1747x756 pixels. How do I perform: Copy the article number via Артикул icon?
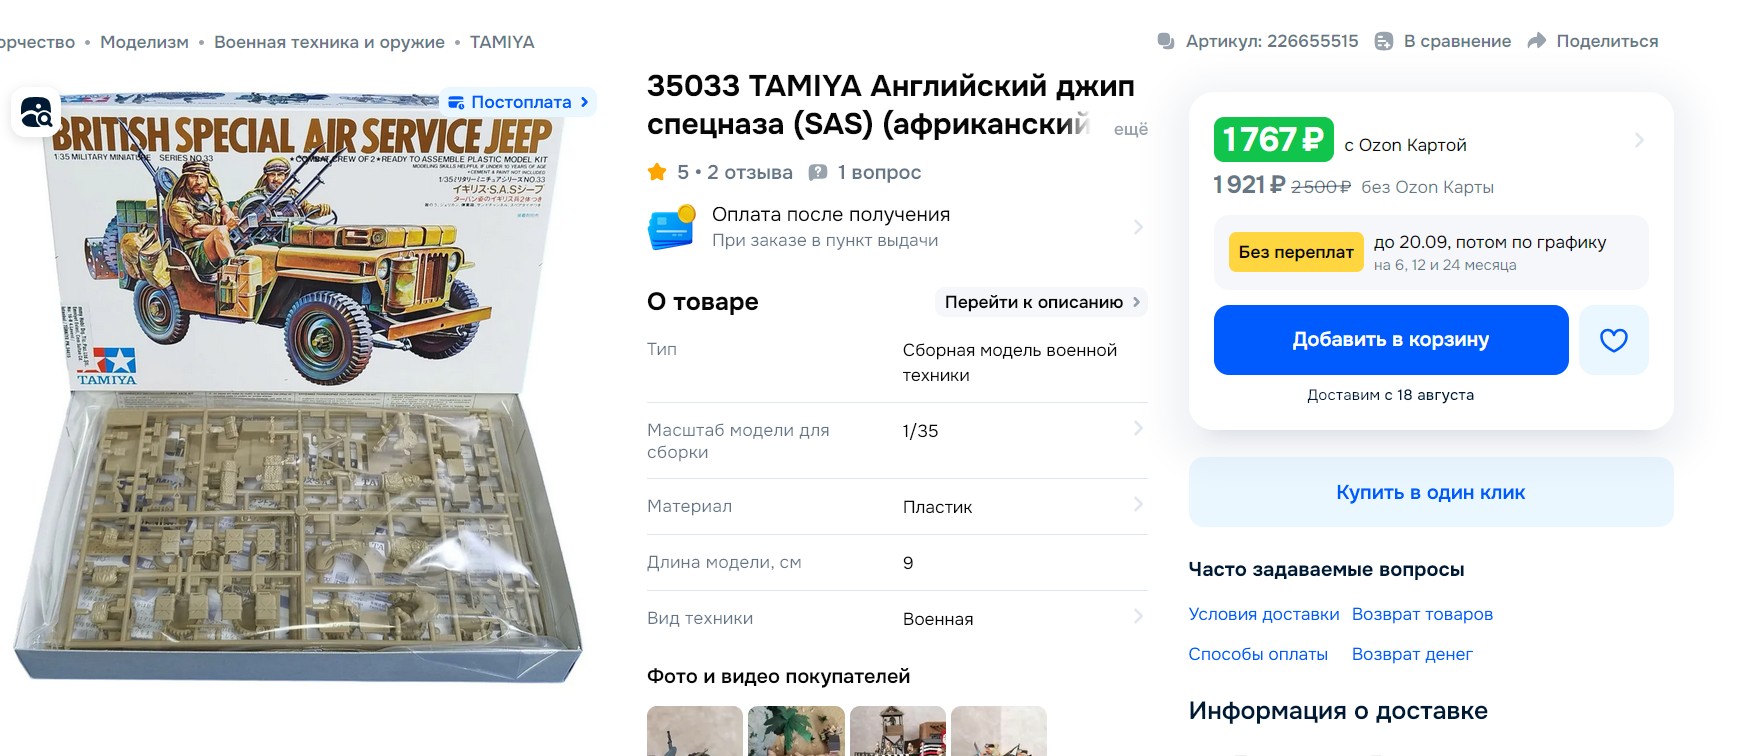click(1166, 41)
